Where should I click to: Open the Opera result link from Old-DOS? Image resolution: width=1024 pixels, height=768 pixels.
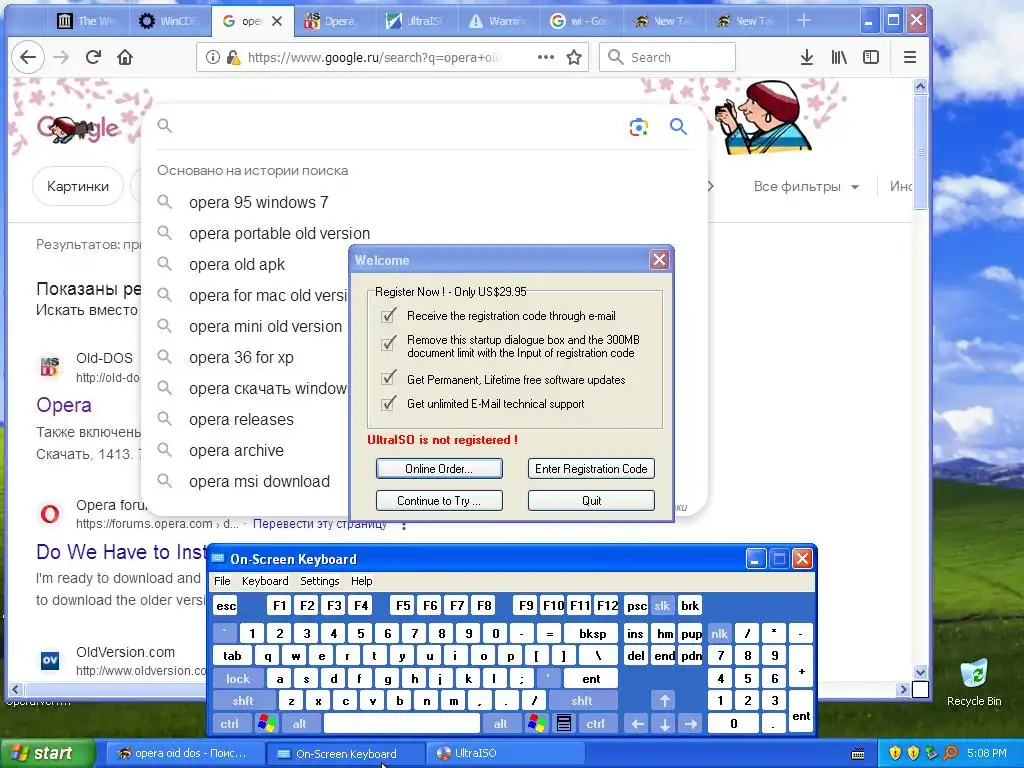pyautogui.click(x=63, y=405)
